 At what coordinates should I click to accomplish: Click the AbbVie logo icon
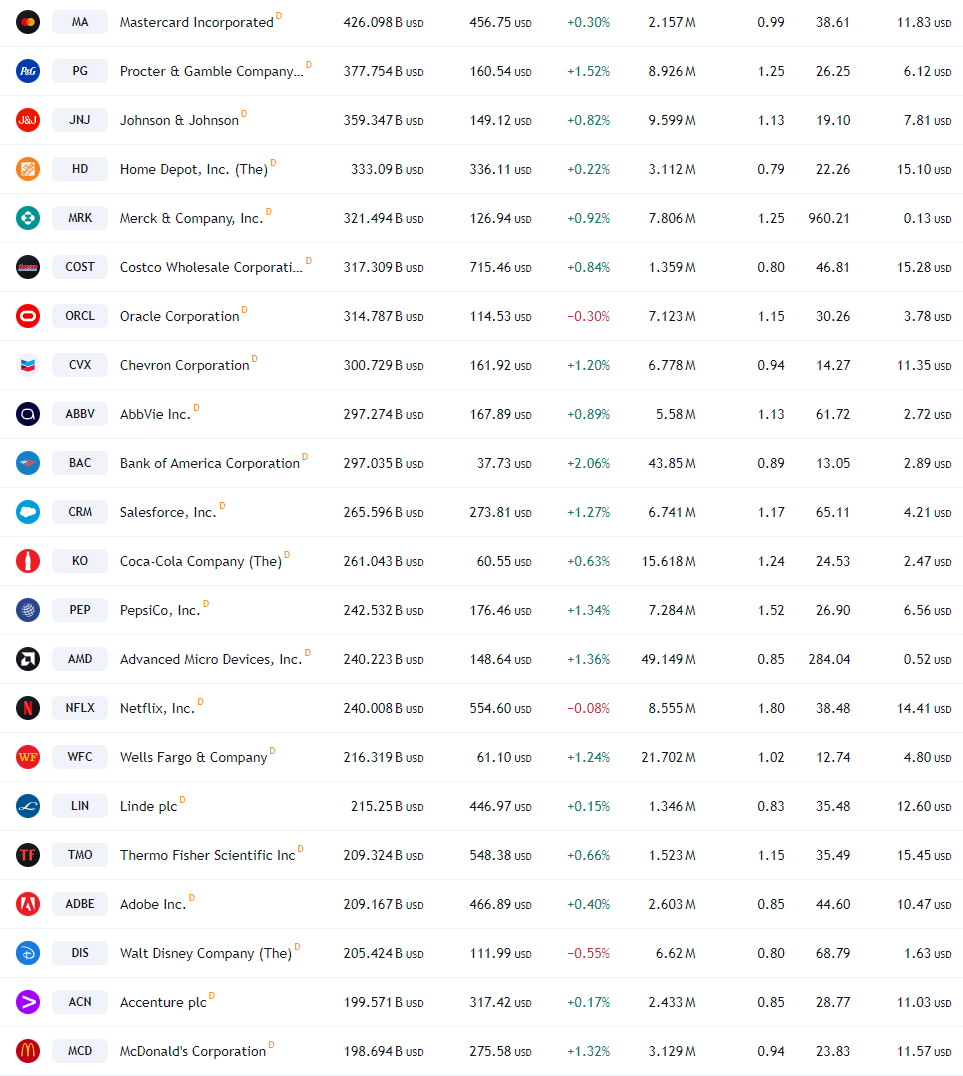point(28,414)
